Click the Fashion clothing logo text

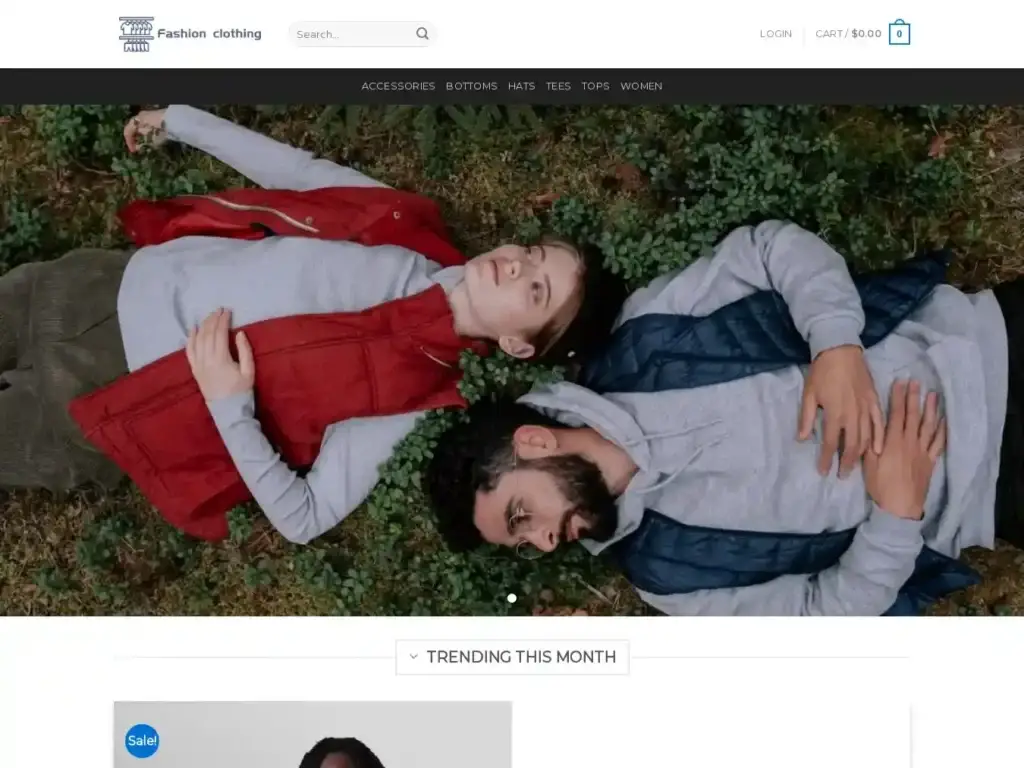coord(209,34)
